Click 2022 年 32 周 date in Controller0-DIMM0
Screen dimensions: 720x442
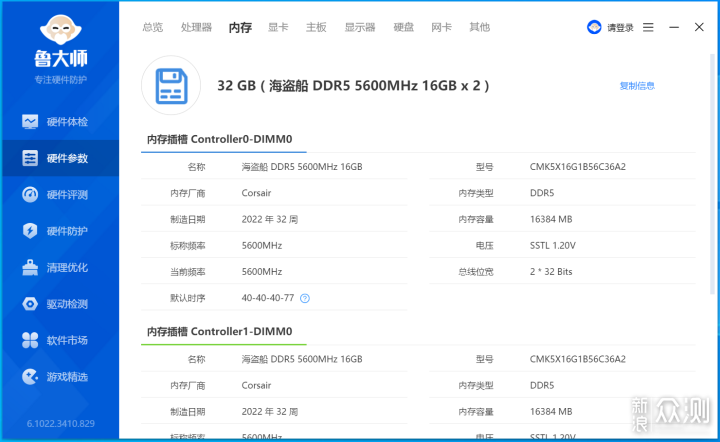click(x=270, y=219)
